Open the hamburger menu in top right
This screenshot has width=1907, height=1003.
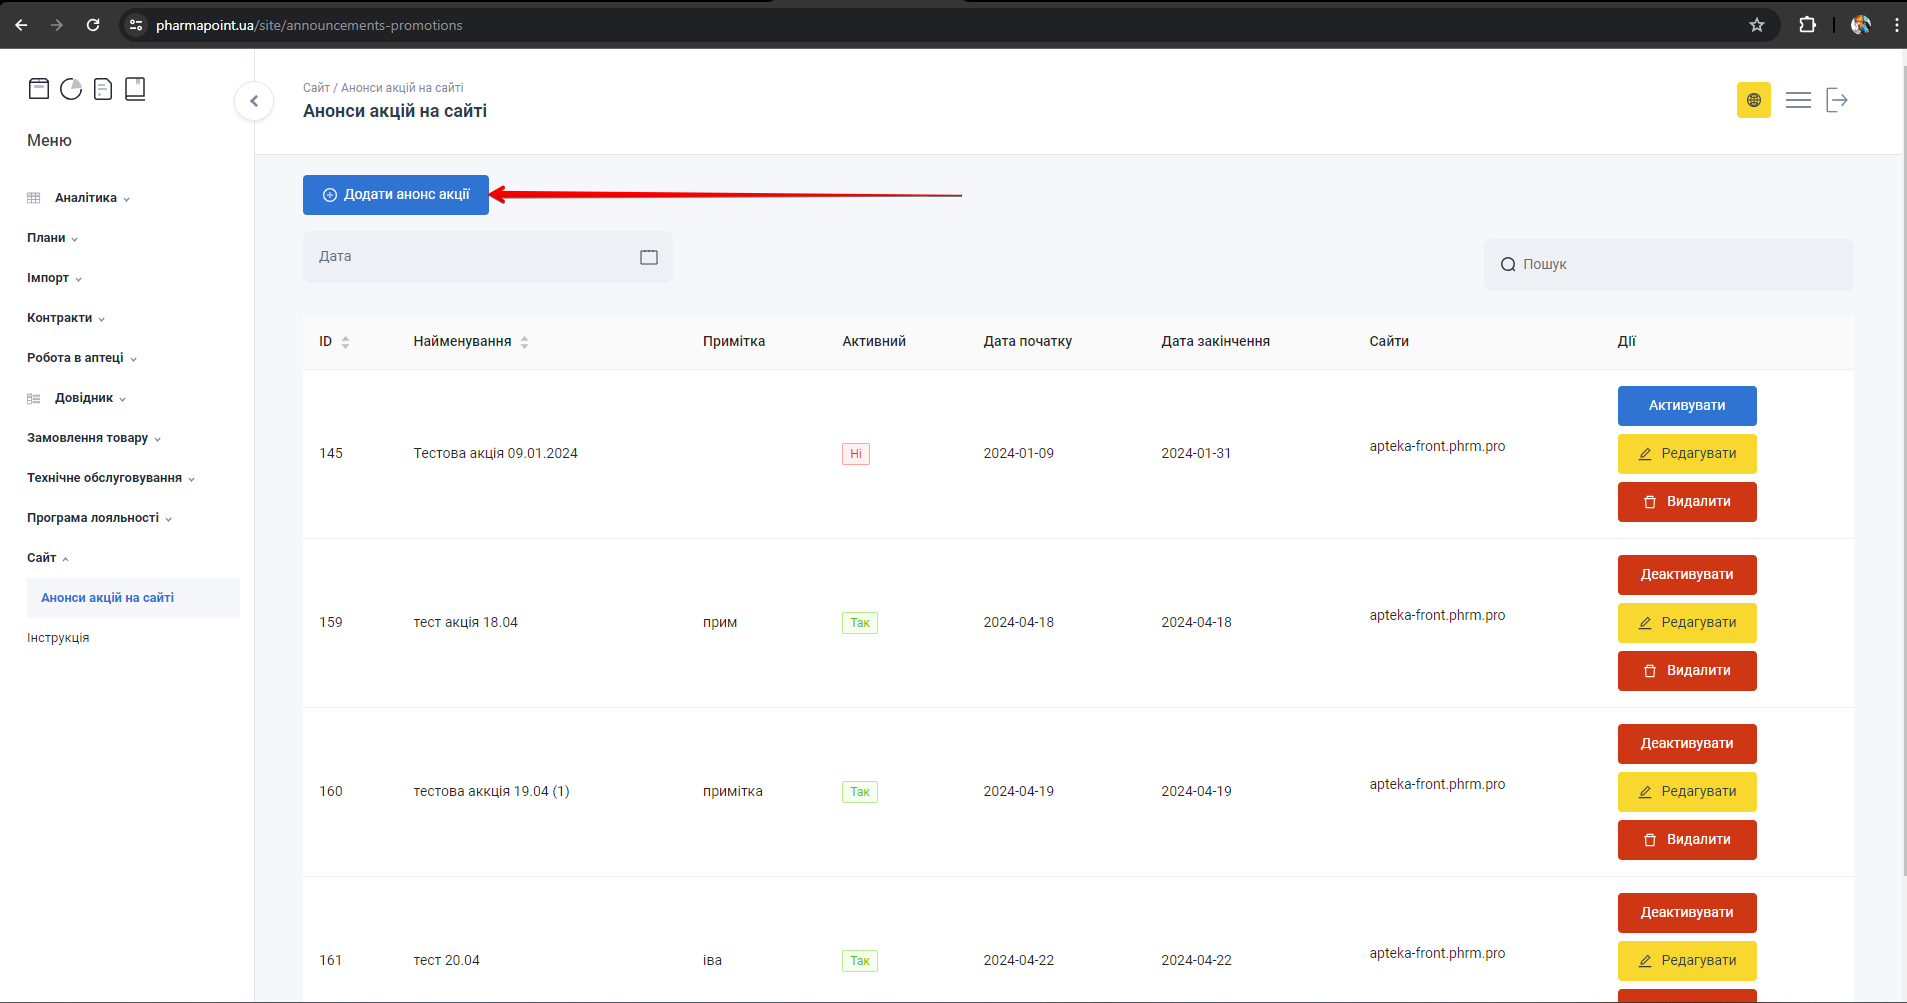click(x=1798, y=100)
